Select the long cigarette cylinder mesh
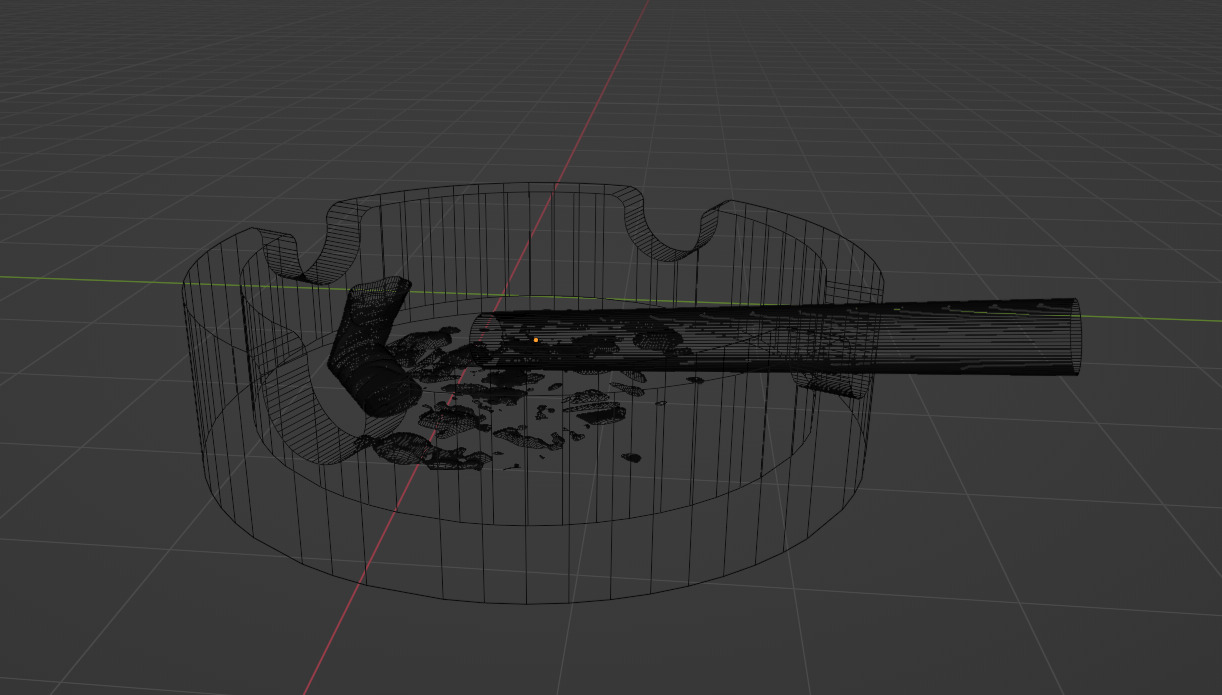 pyautogui.click(x=776, y=340)
